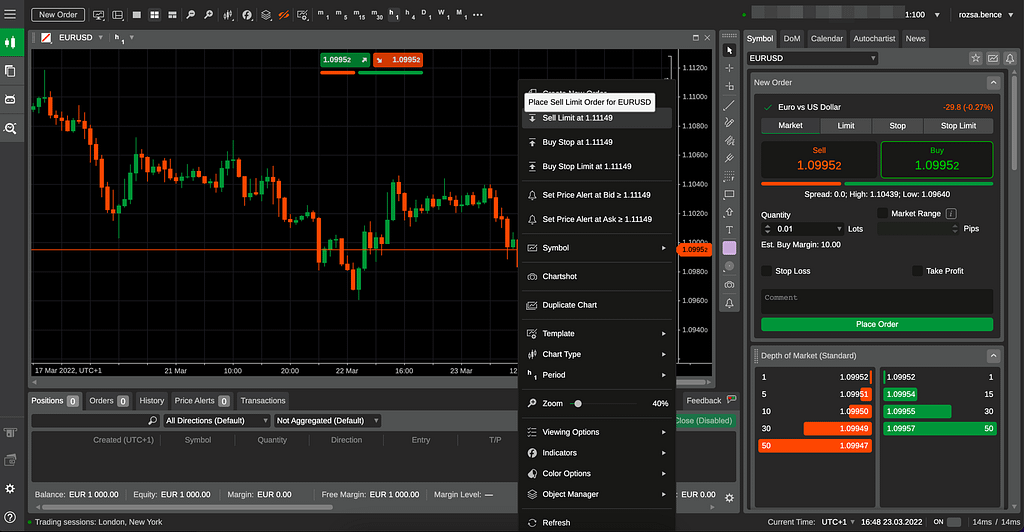Enable the Stop Loss checkbox
This screenshot has height=532, width=1024.
tap(767, 271)
